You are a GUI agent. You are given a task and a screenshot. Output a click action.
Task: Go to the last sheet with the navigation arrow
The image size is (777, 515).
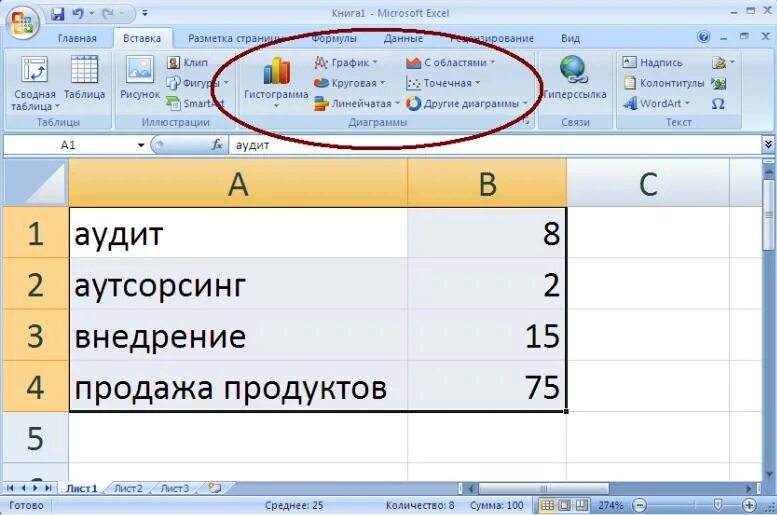pos(49,488)
